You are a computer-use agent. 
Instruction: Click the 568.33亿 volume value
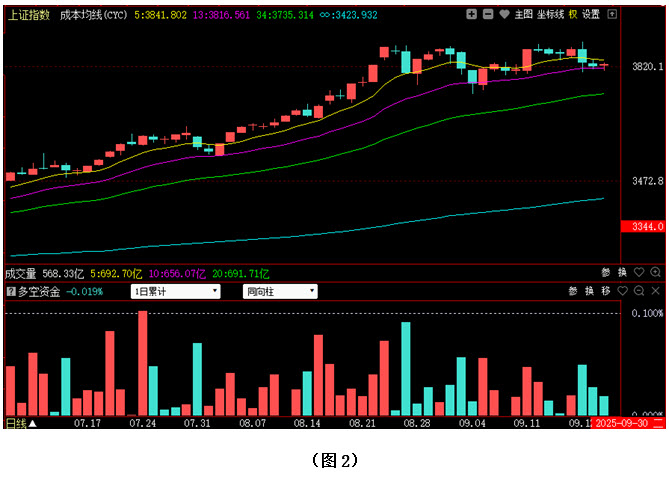pos(63,274)
